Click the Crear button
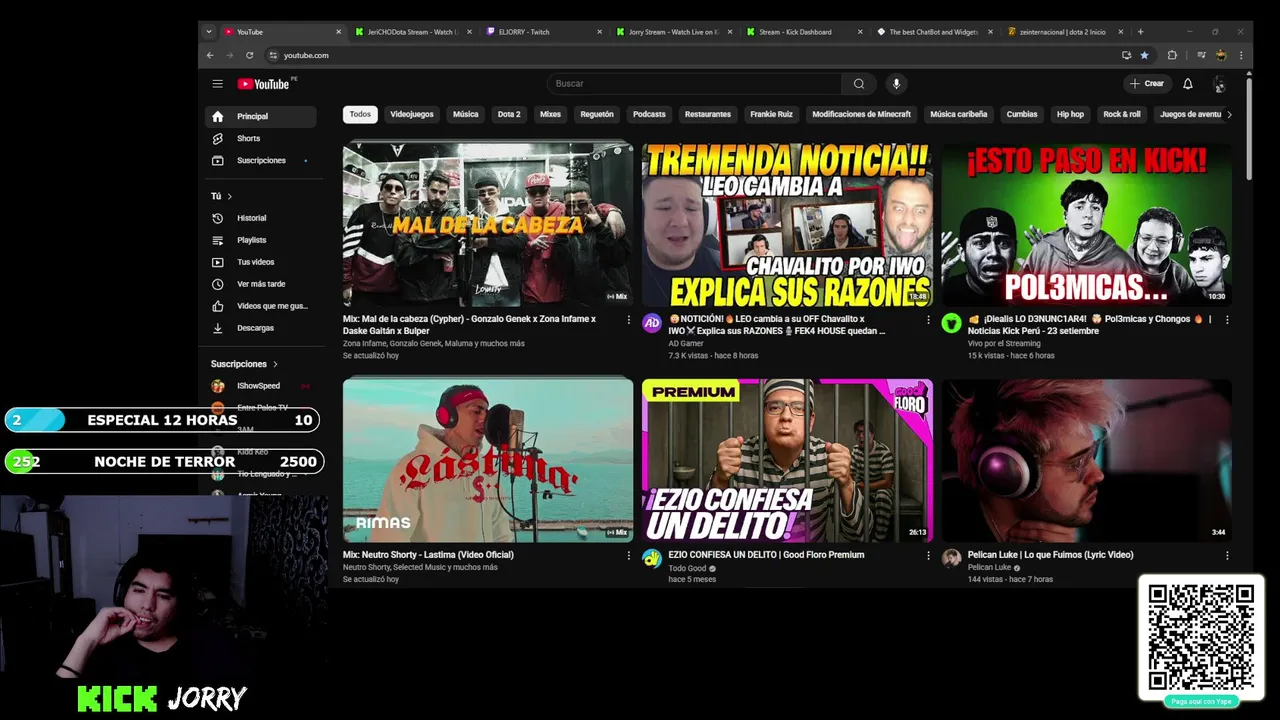This screenshot has height=720, width=1280. coord(1147,84)
